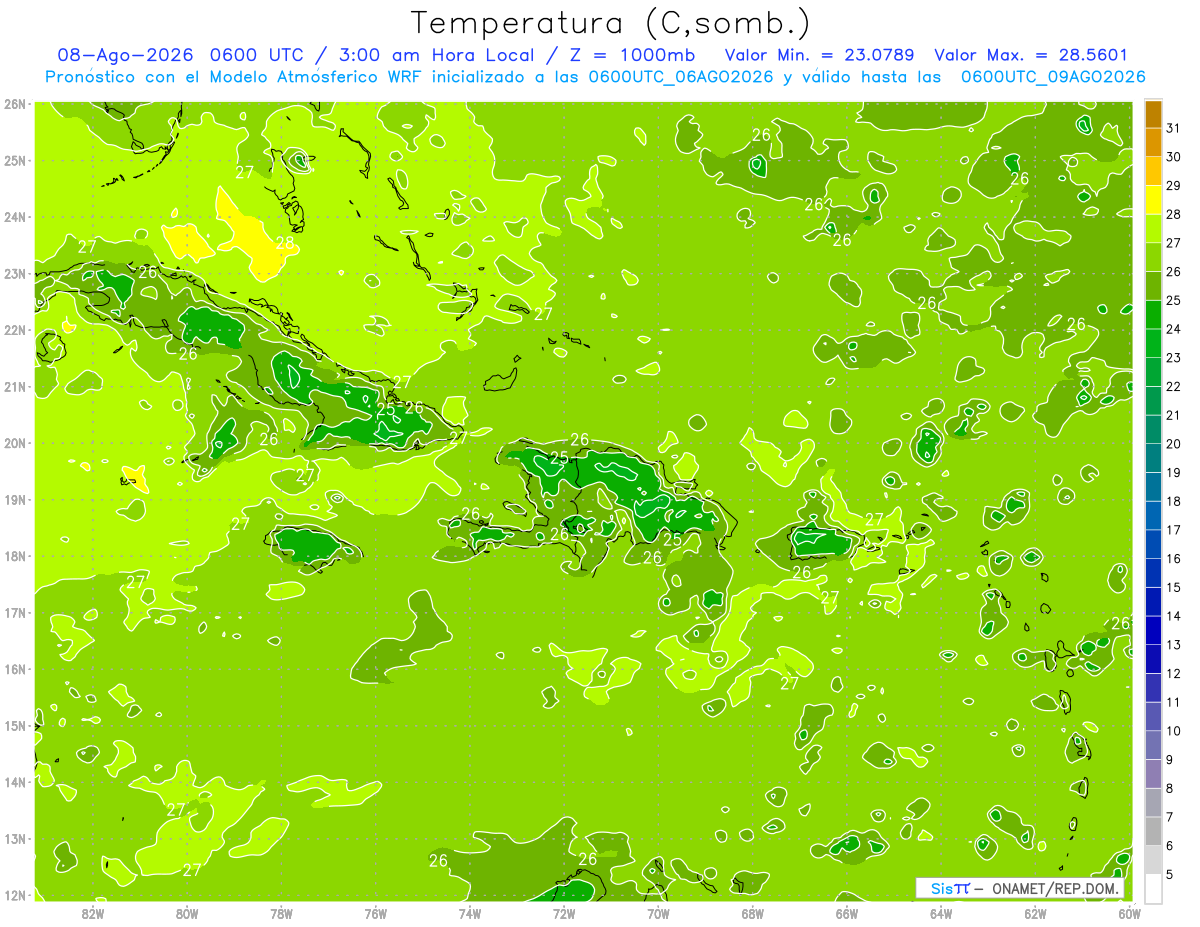Click the gray legend swatch between 6 and 7
This screenshot has width=1200, height=927.
click(x=1153, y=831)
